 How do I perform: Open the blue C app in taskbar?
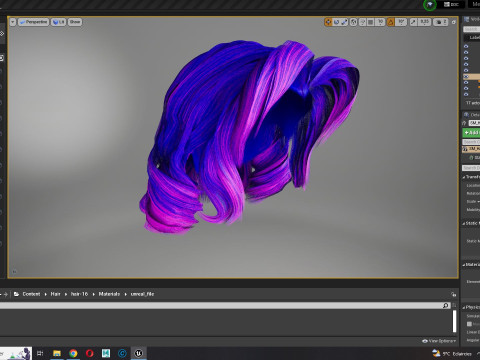point(122,353)
